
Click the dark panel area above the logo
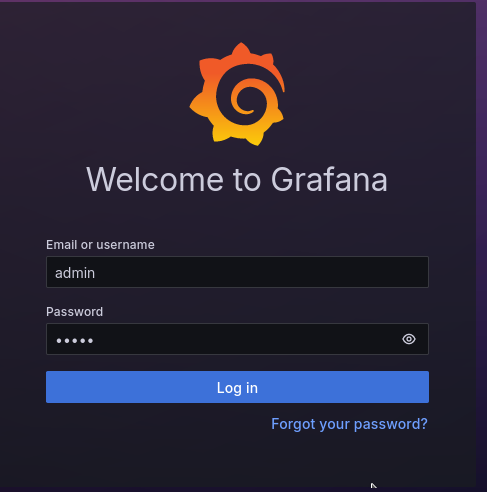click(x=237, y=20)
